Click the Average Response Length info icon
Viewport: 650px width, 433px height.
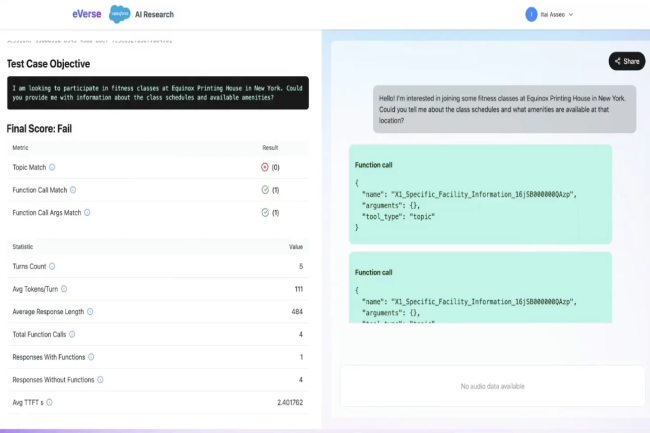point(90,312)
